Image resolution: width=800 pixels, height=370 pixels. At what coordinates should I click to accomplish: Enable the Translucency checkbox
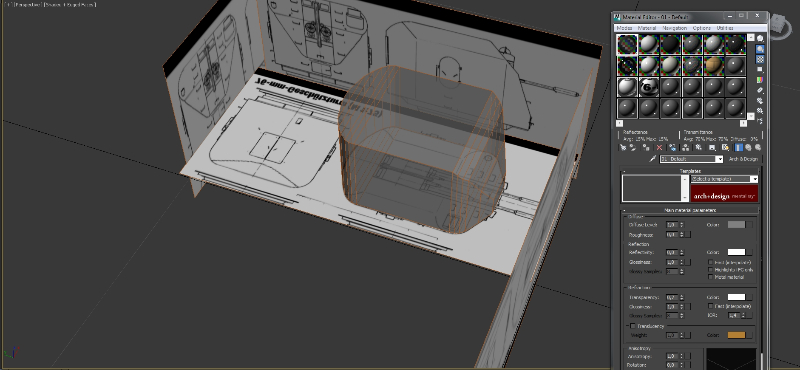(x=633, y=326)
